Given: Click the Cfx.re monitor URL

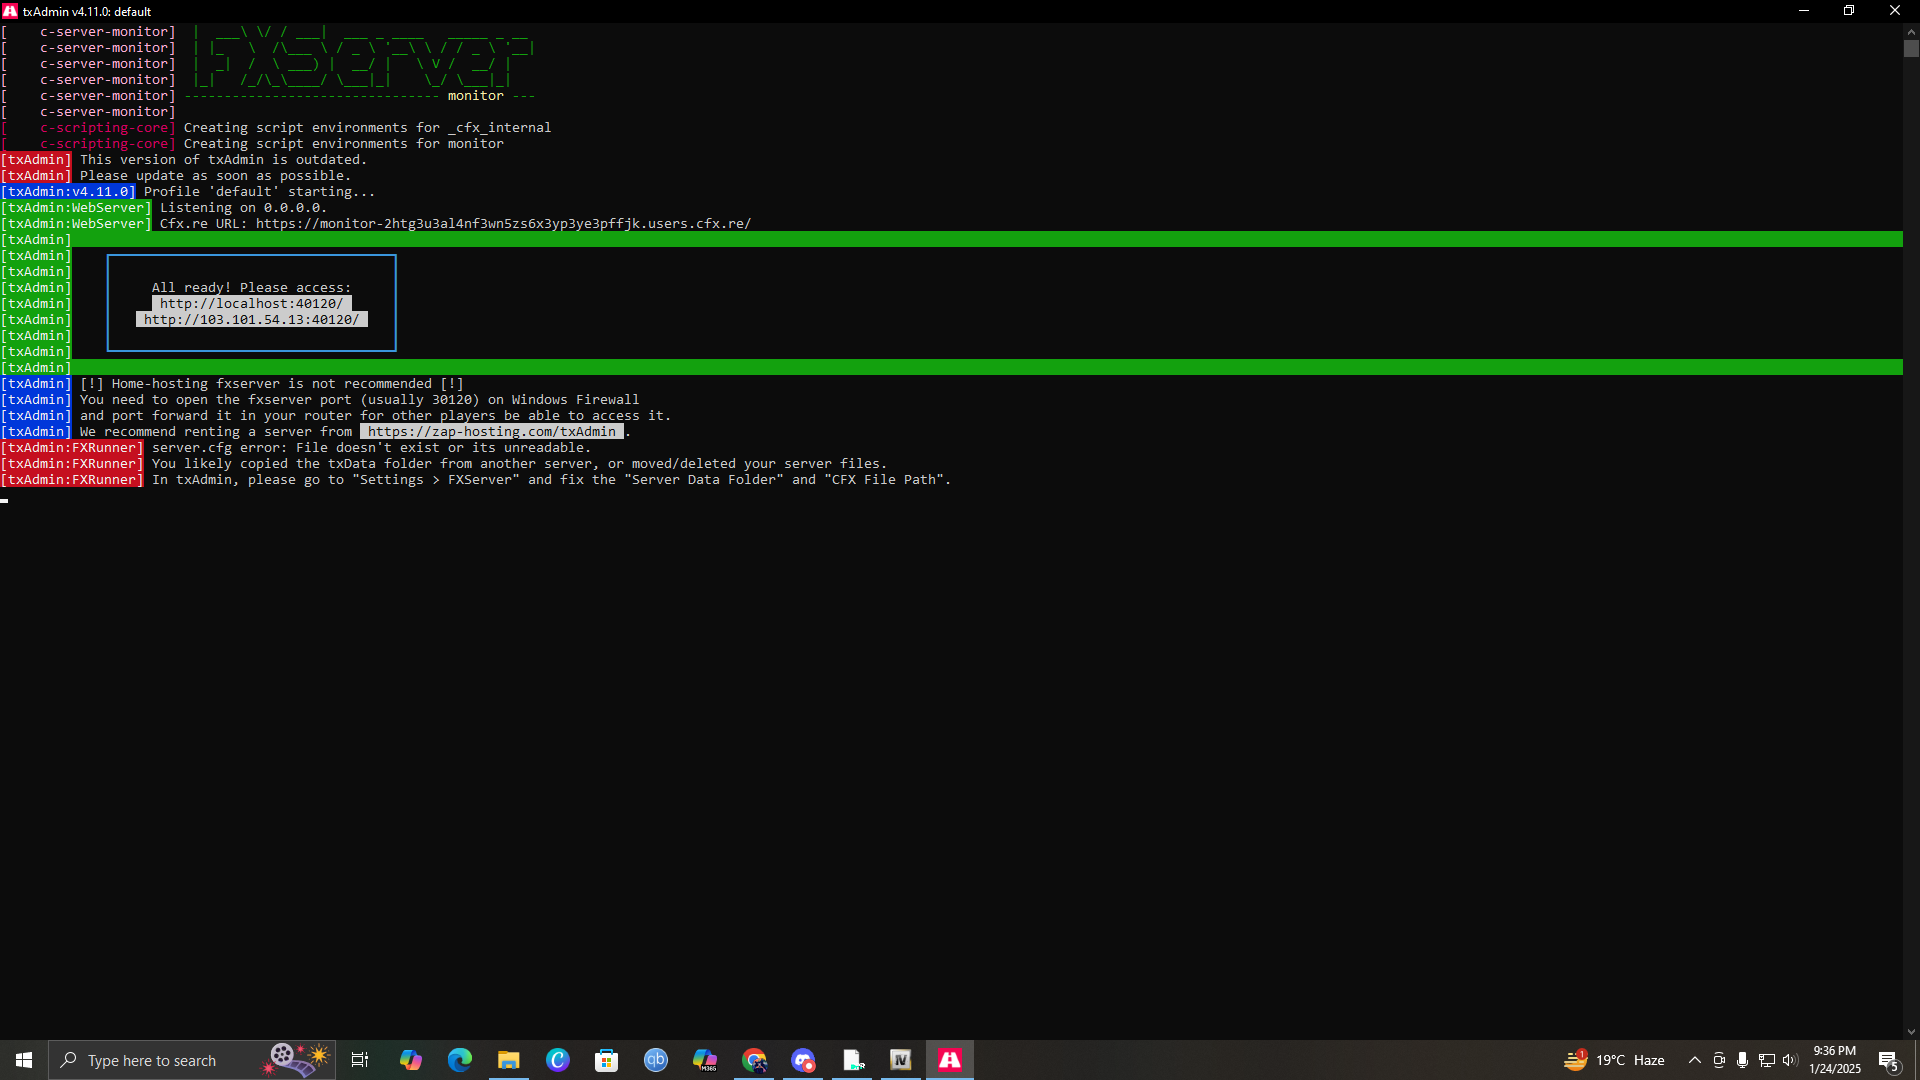Looking at the screenshot, I should 503,224.
